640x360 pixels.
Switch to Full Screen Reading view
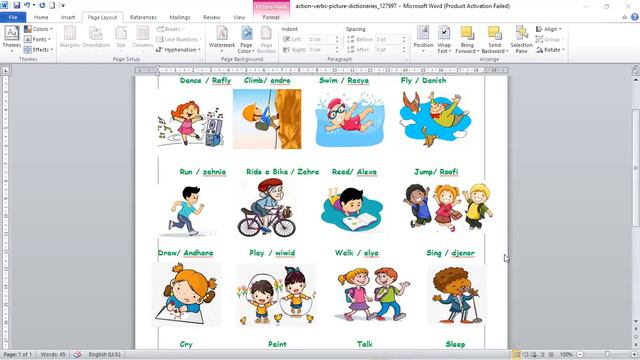click(526, 354)
